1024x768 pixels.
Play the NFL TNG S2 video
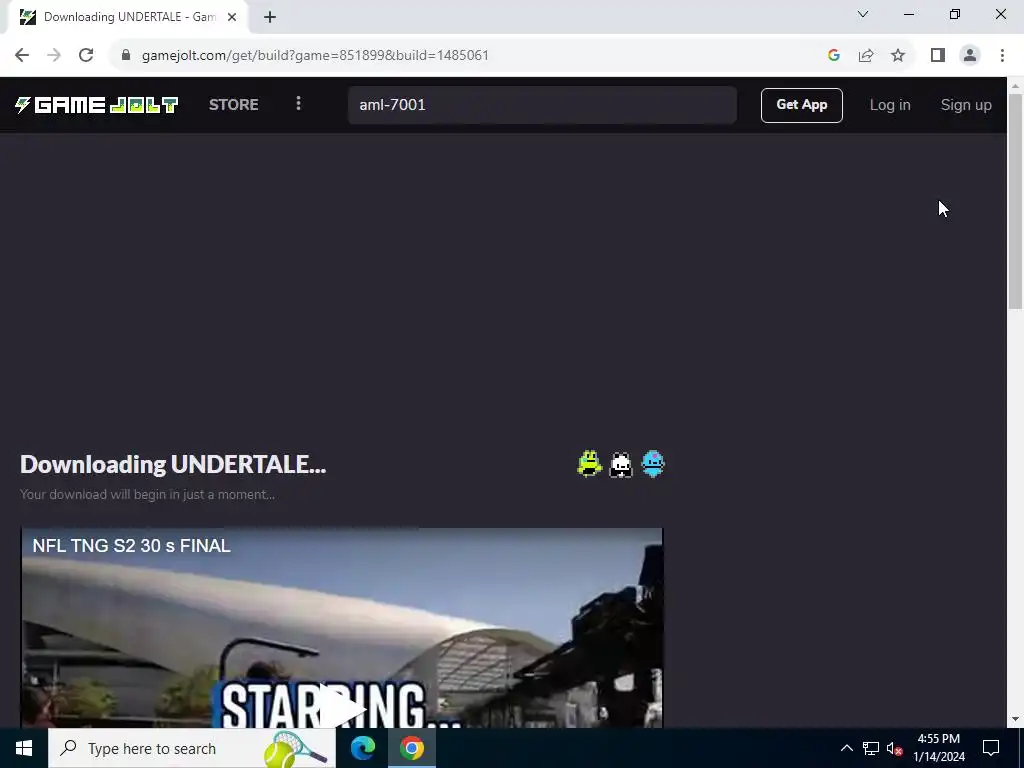(342, 707)
